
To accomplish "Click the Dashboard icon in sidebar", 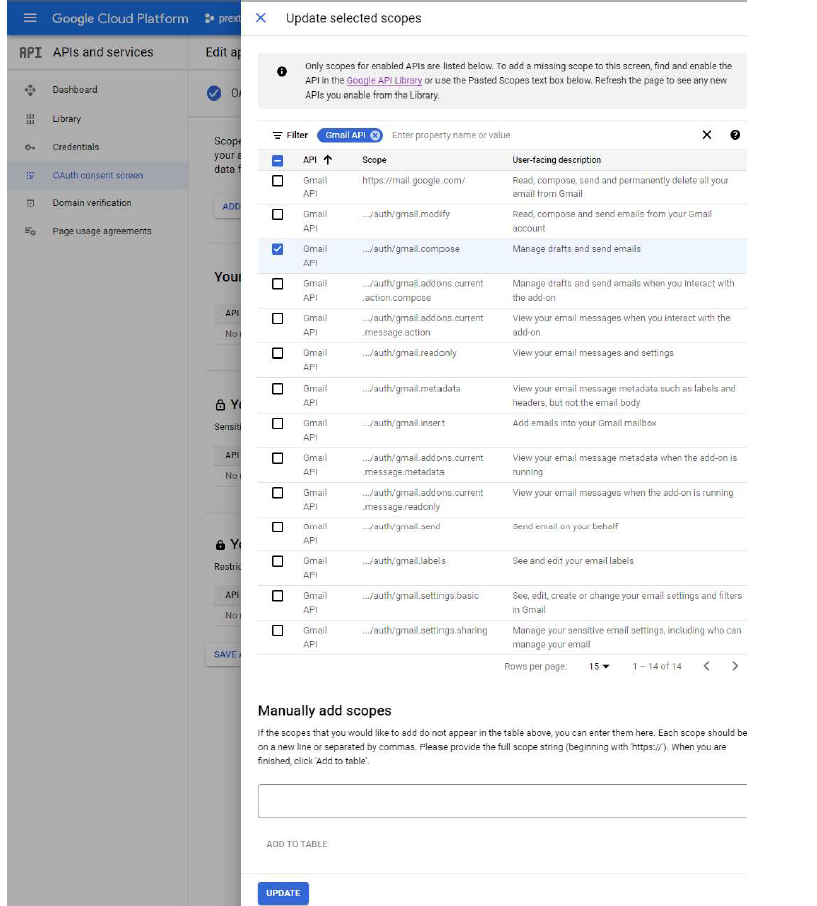I will (30, 90).
